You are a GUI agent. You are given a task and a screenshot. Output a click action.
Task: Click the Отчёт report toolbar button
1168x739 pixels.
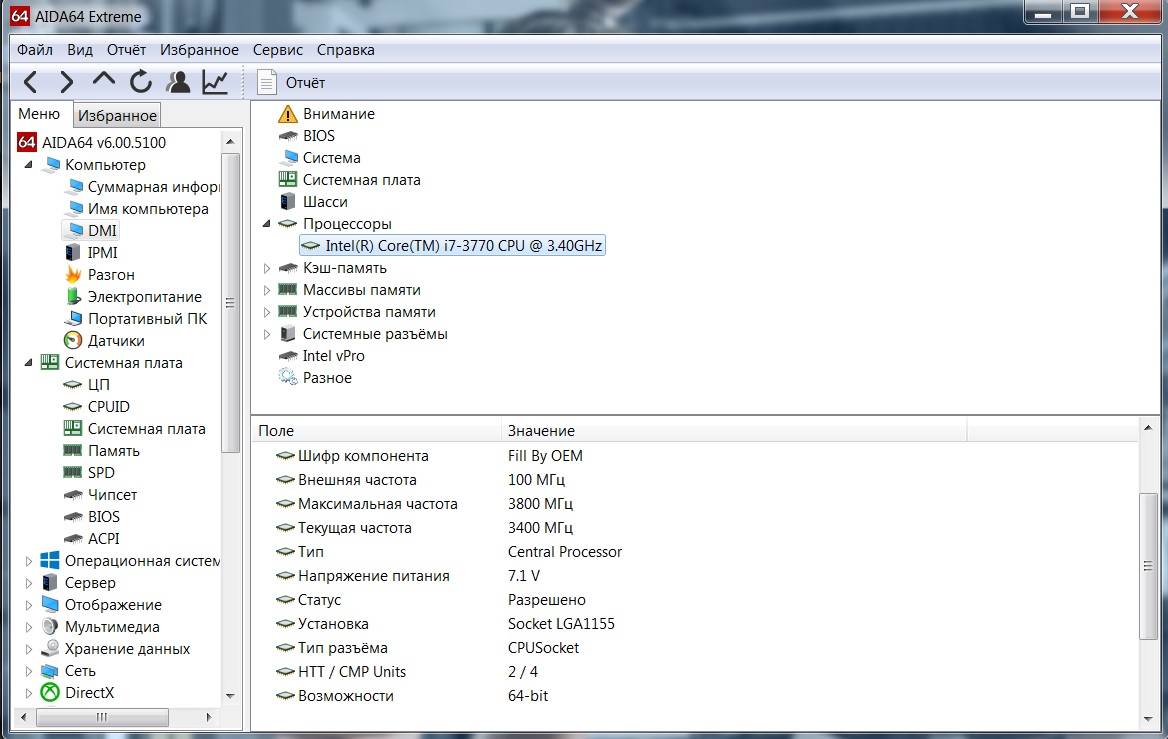coord(291,82)
